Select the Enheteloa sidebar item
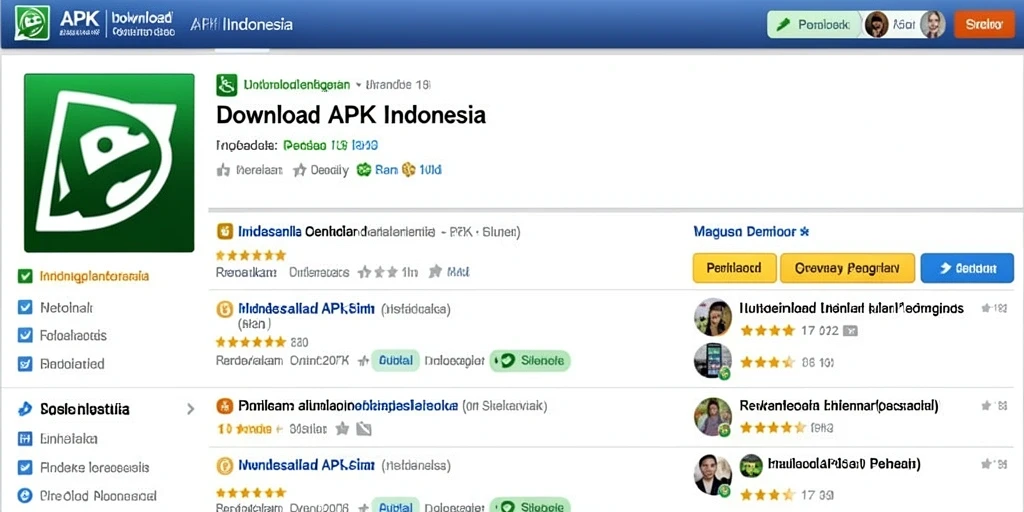 click(69, 438)
